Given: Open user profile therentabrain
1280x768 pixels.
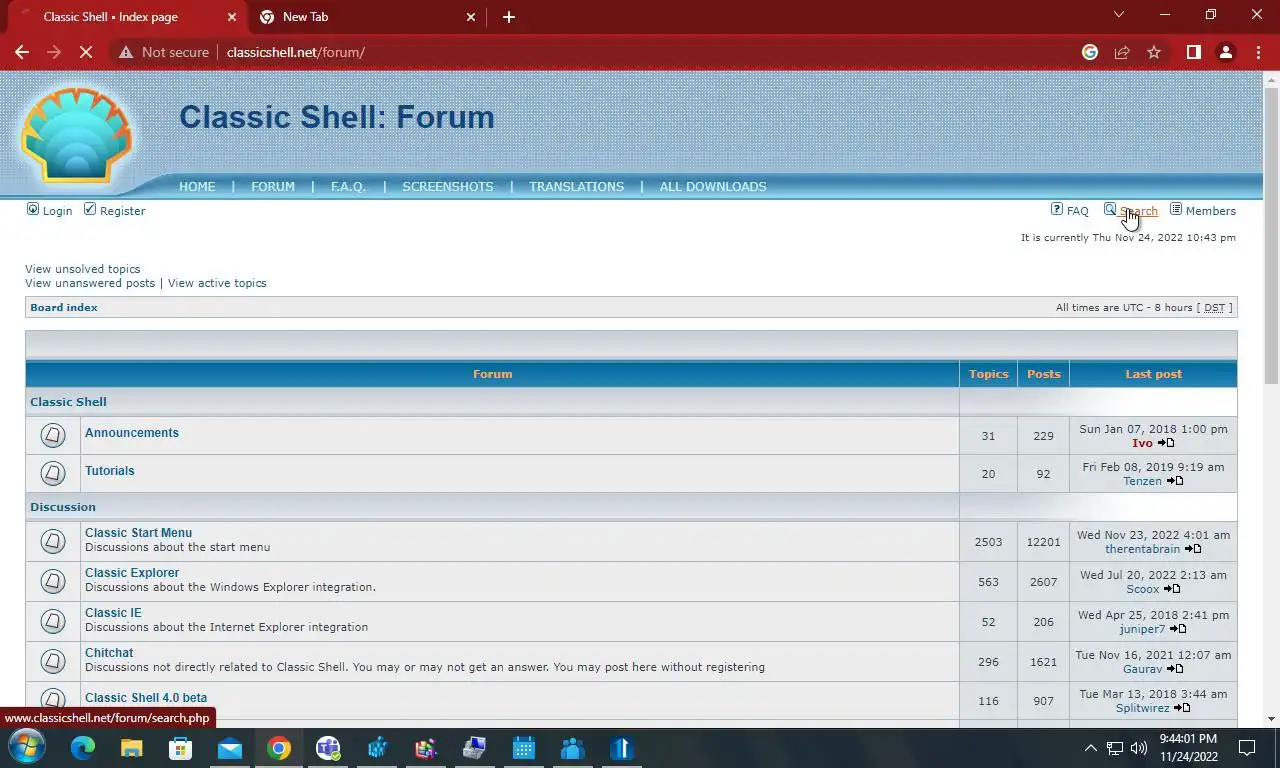Looking at the screenshot, I should 1142,549.
